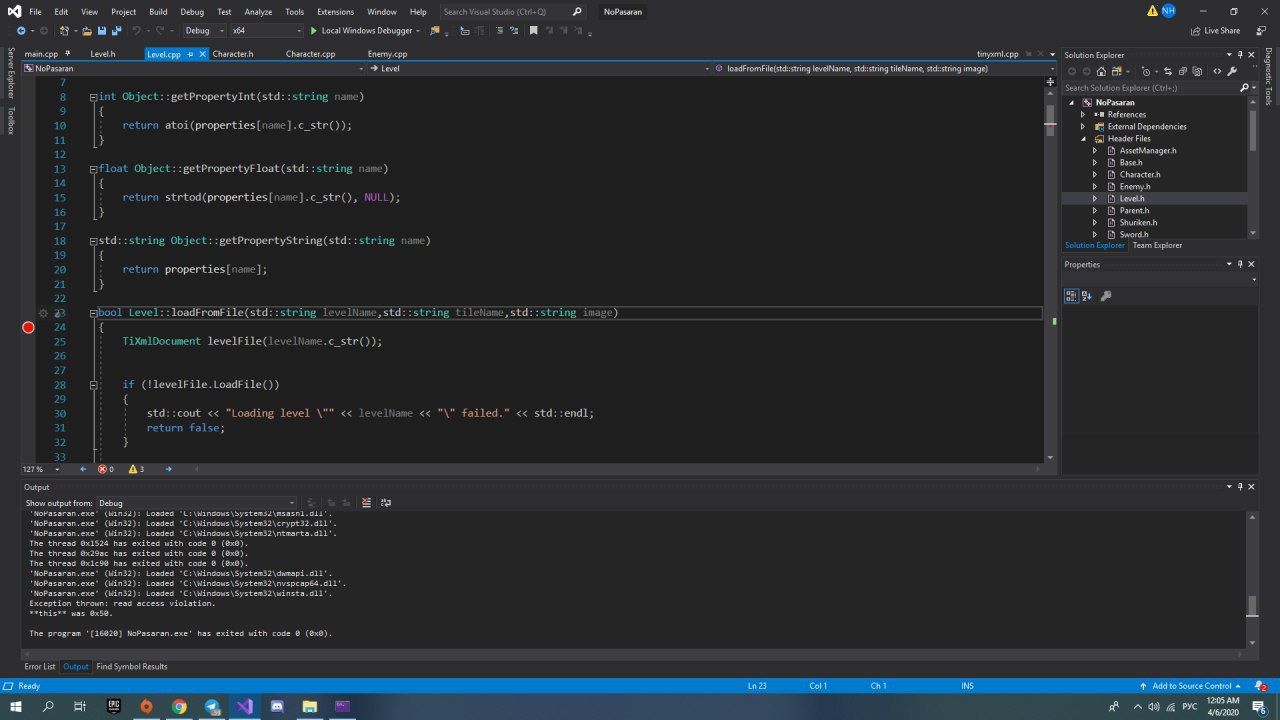Click the Open File folder icon

click(x=88, y=31)
